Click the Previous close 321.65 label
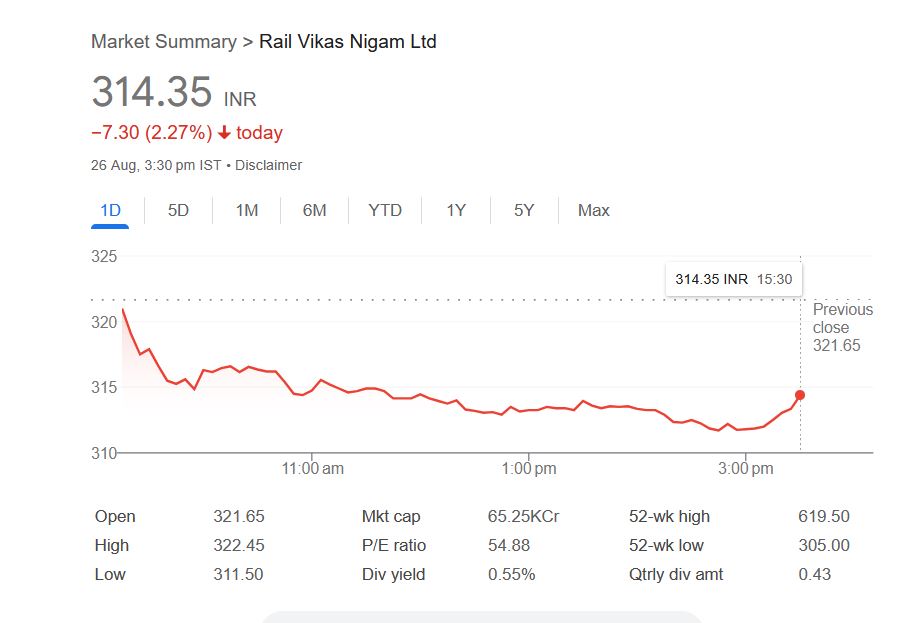This screenshot has width=921, height=623. click(x=842, y=327)
